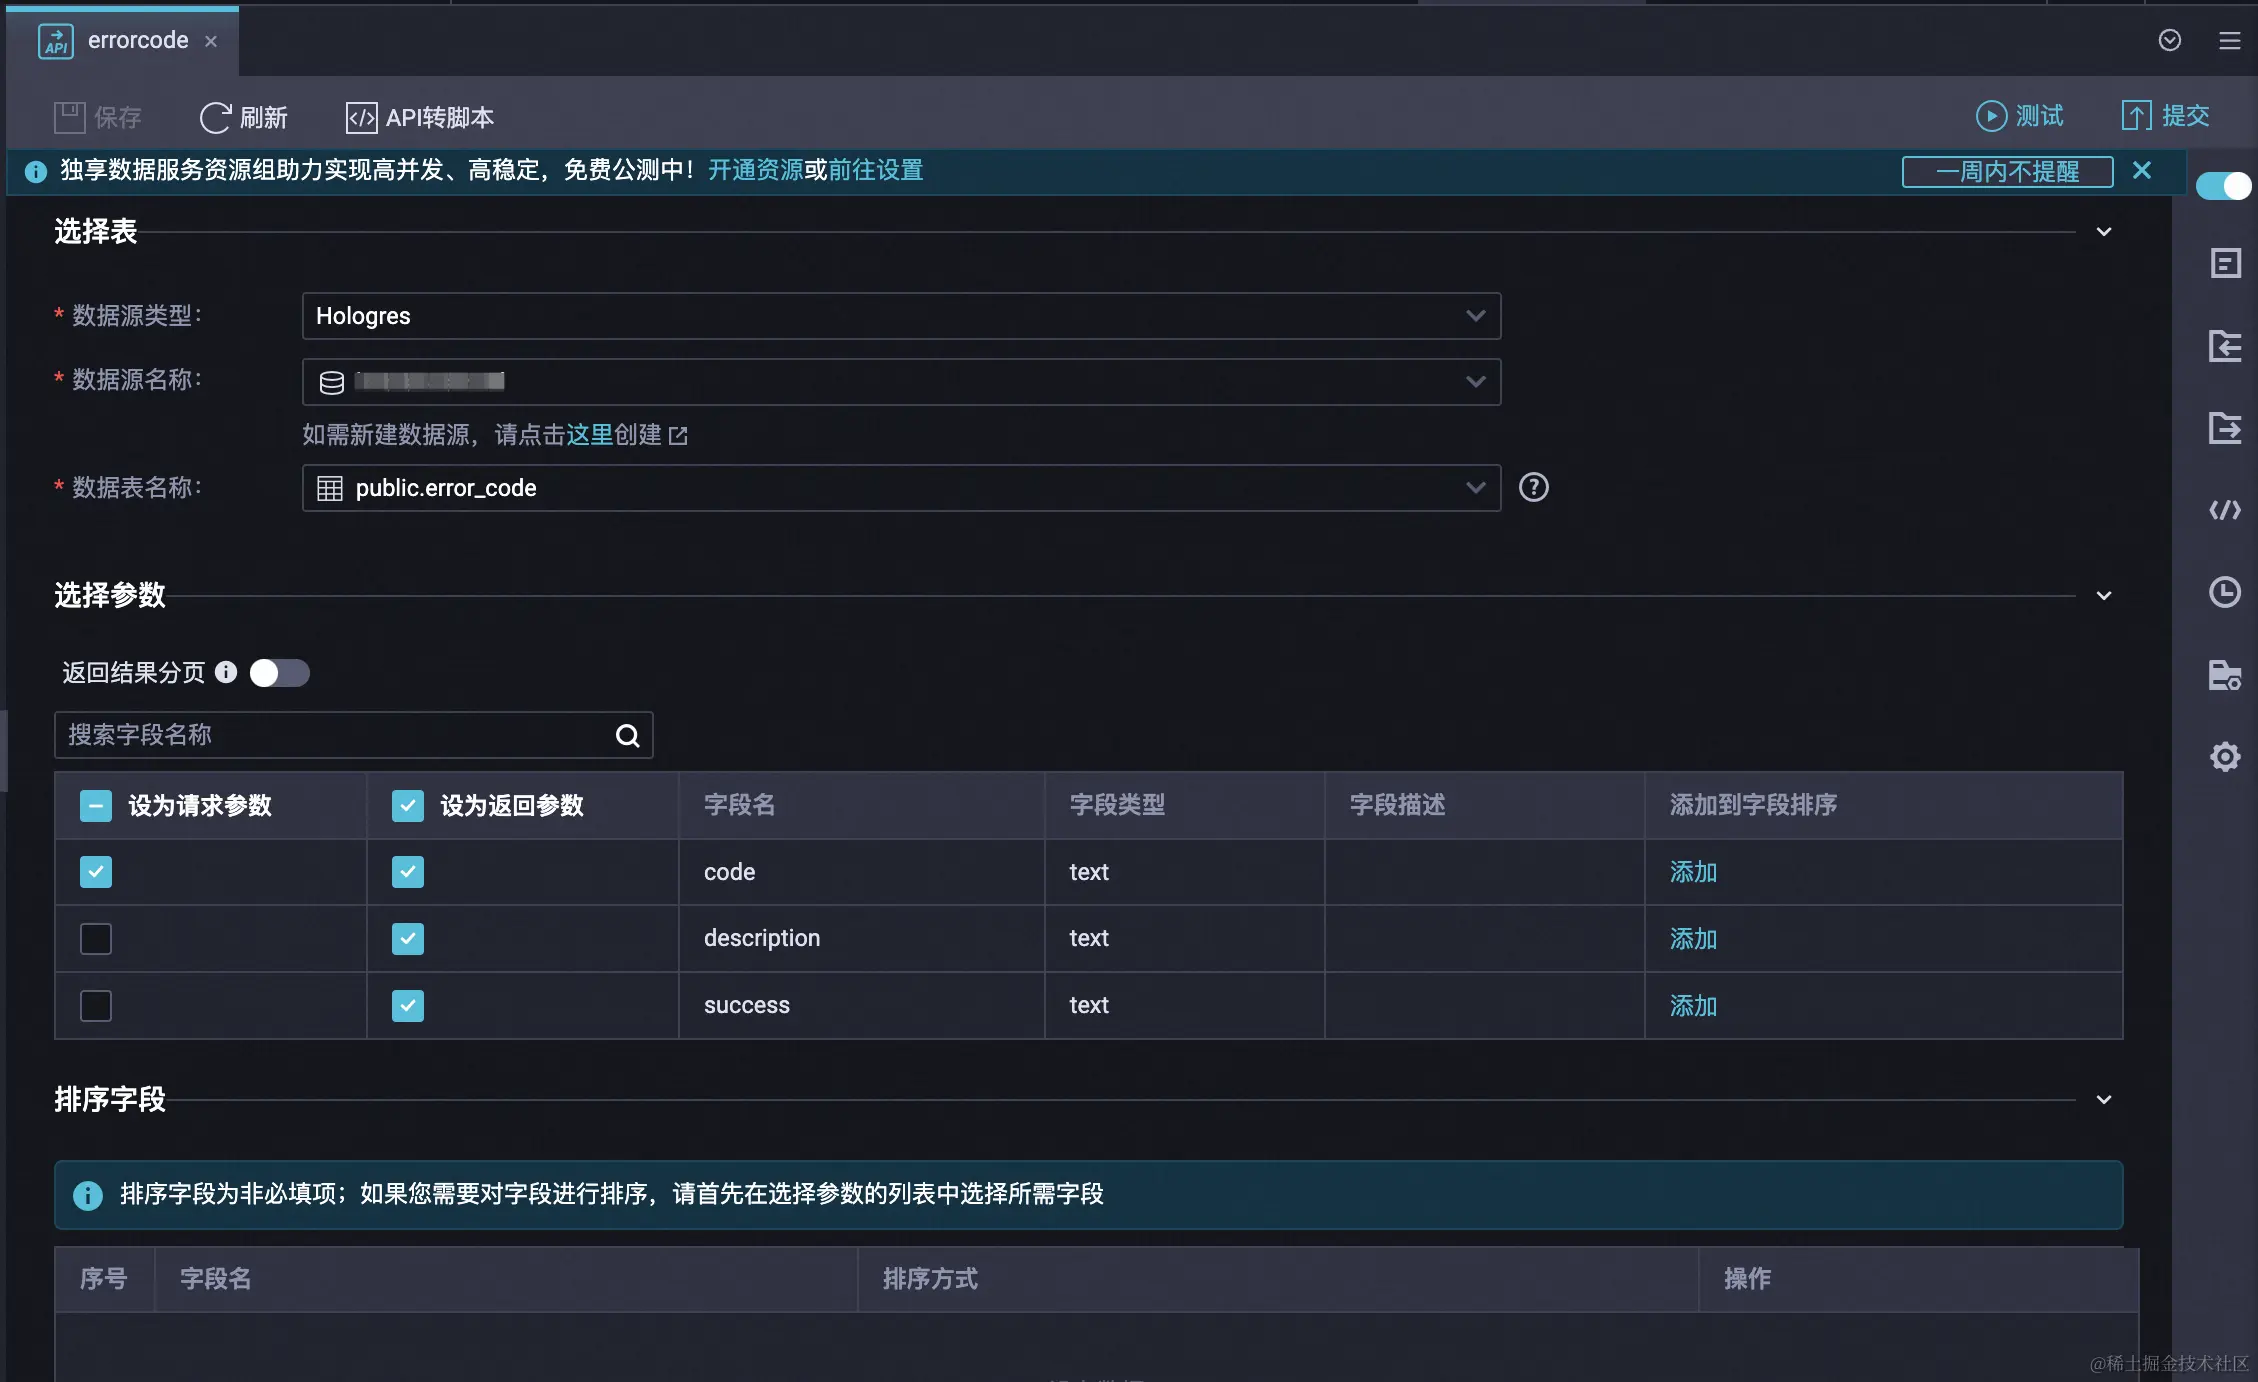Check request parameter box for description field
Image resolution: width=2258 pixels, height=1382 pixels.
click(x=96, y=939)
